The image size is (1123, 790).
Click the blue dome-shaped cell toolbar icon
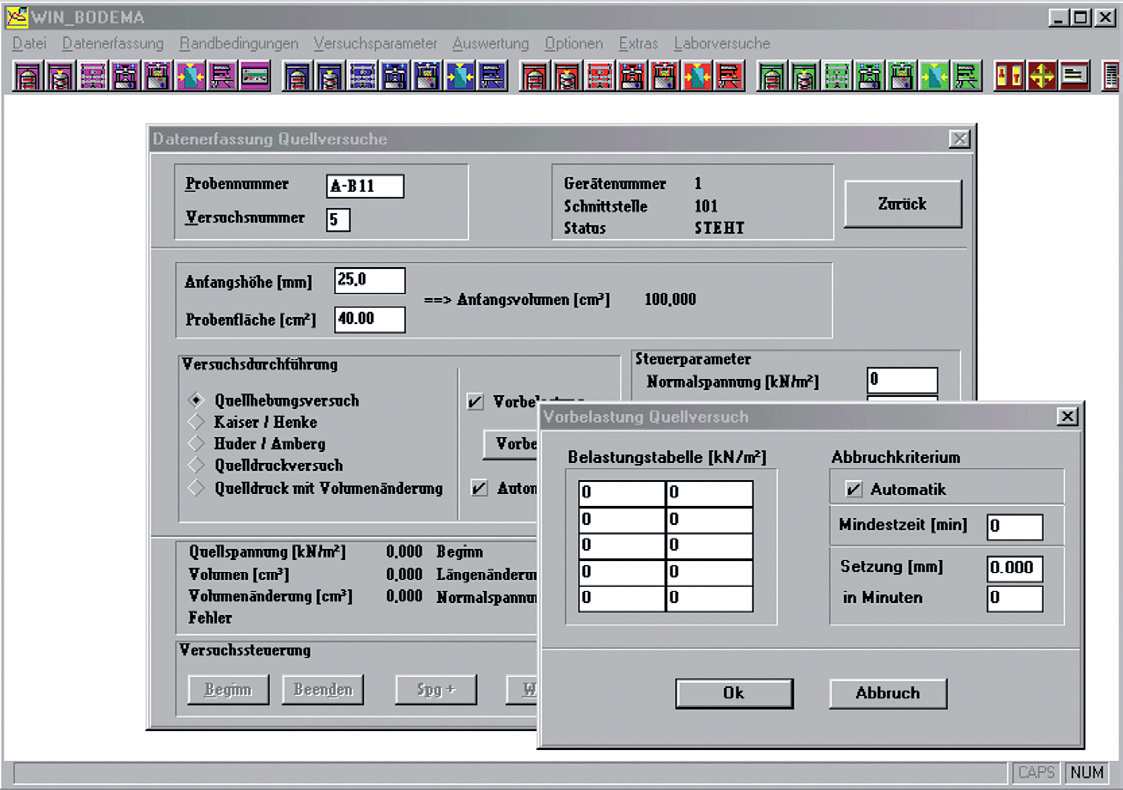297,76
